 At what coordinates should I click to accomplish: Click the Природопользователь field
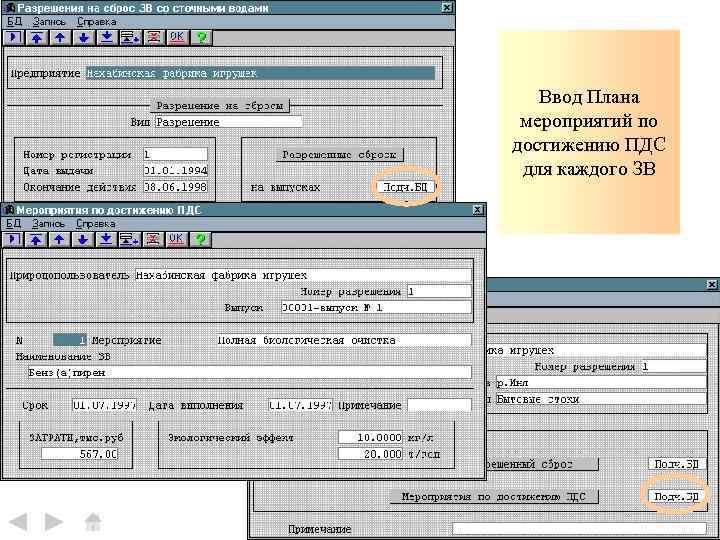(303, 275)
